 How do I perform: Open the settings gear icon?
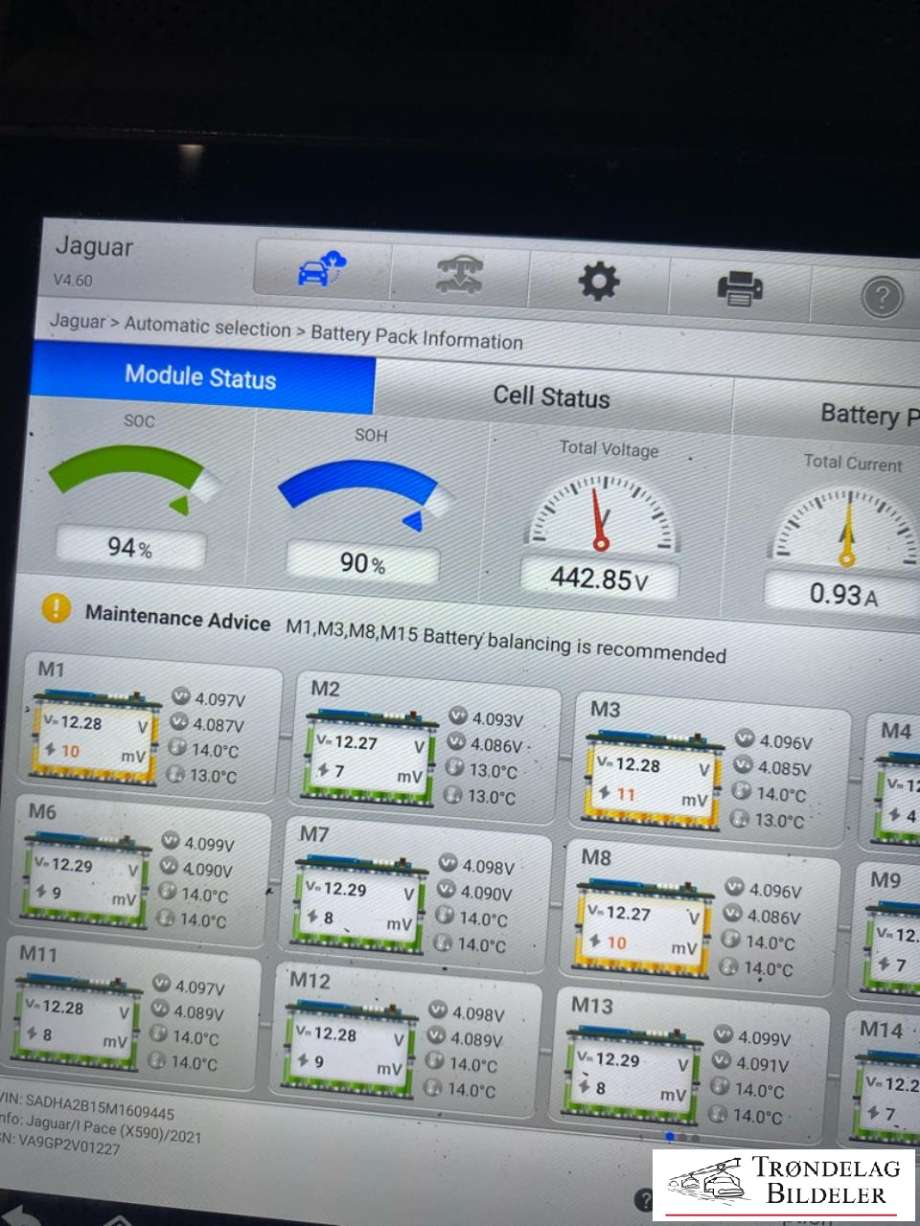(x=598, y=283)
